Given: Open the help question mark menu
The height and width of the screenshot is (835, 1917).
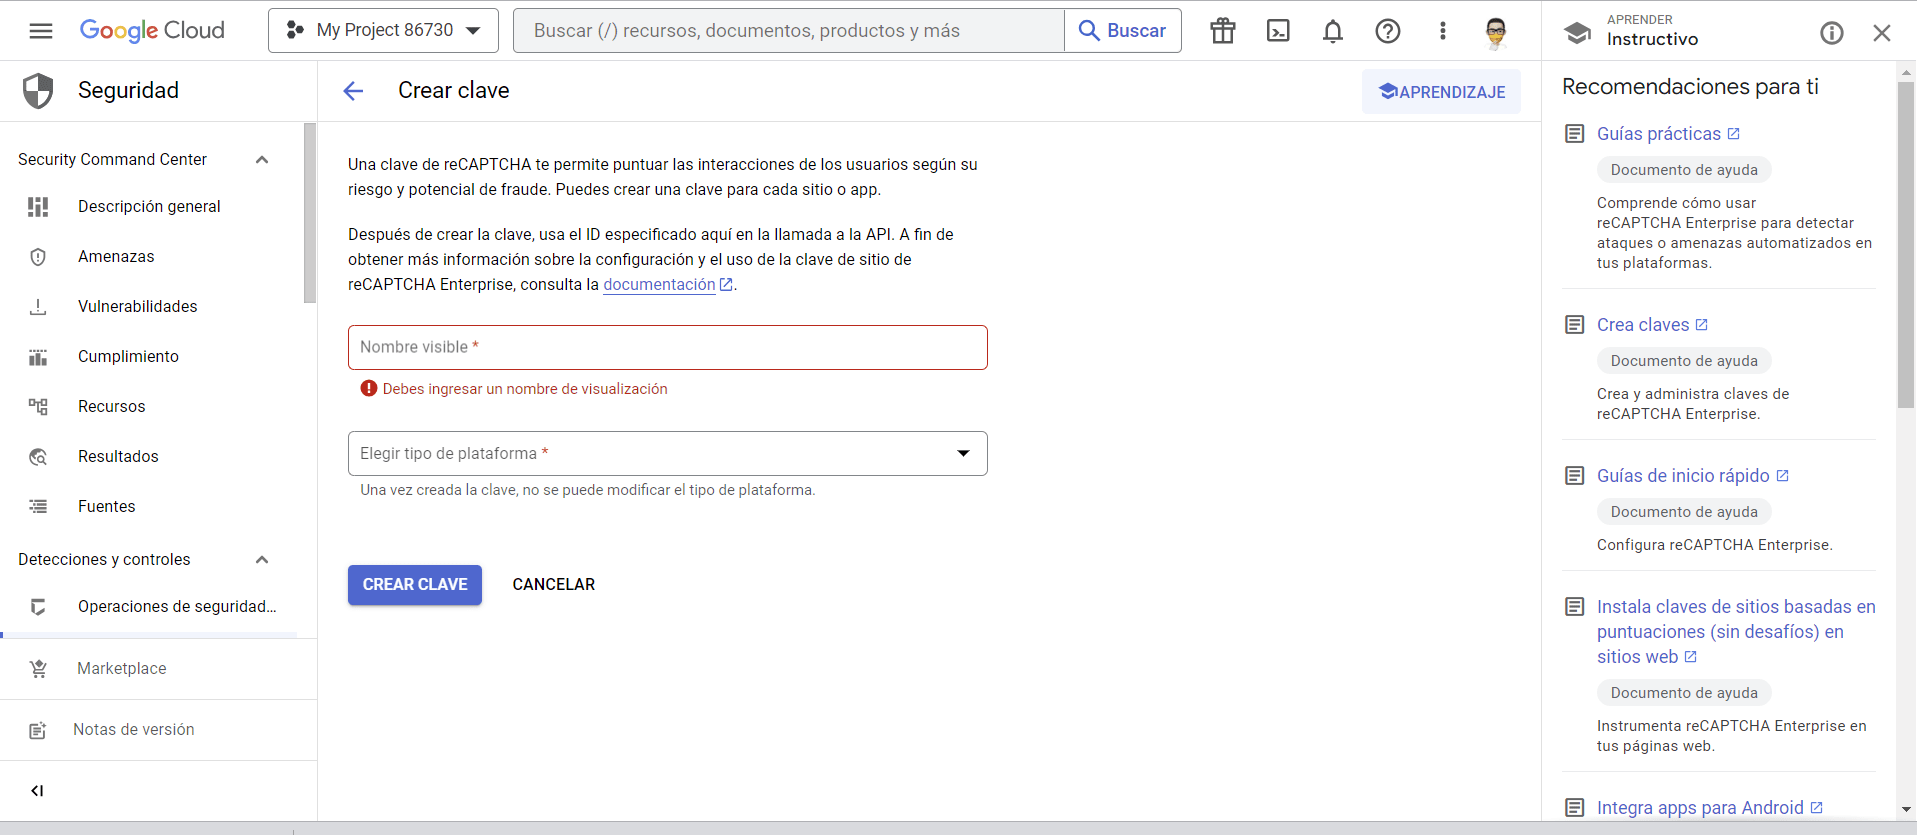Looking at the screenshot, I should (1388, 31).
